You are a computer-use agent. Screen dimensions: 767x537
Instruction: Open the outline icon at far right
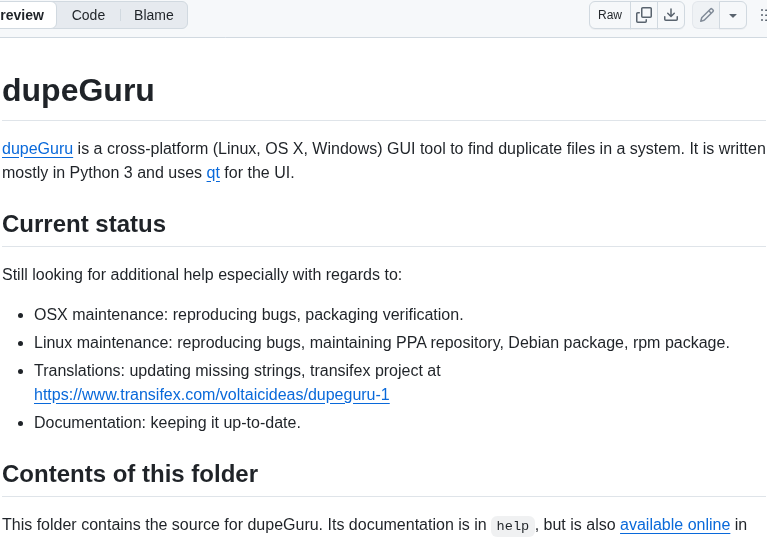tap(763, 15)
